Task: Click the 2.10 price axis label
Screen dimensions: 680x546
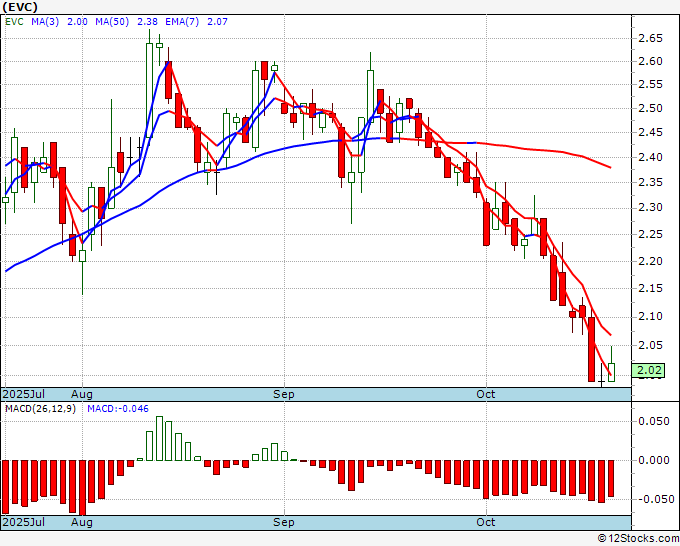Action: pos(651,317)
